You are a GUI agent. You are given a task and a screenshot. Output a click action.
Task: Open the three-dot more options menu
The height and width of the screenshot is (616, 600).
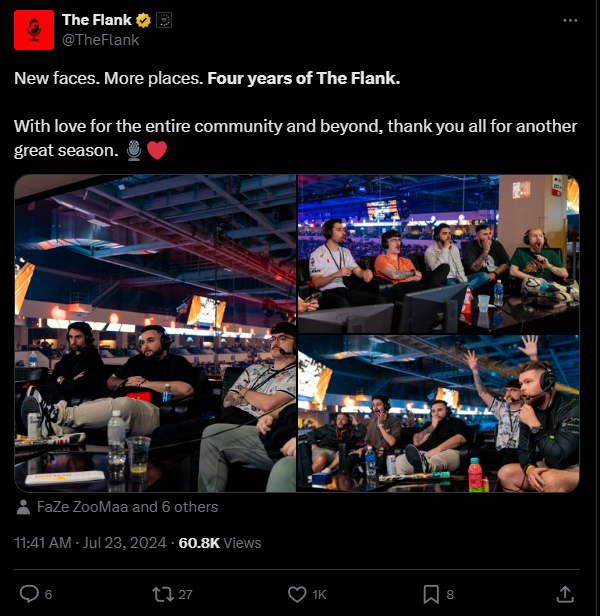tap(570, 20)
